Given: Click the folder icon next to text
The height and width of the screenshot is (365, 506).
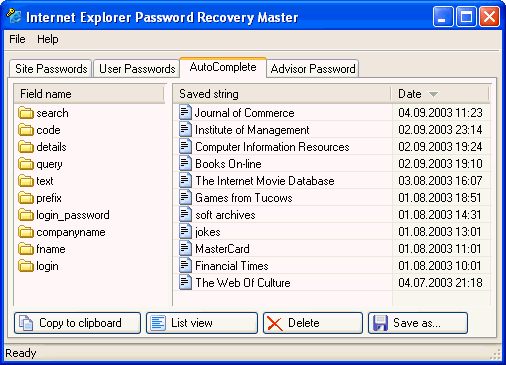Looking at the screenshot, I should pos(26,181).
